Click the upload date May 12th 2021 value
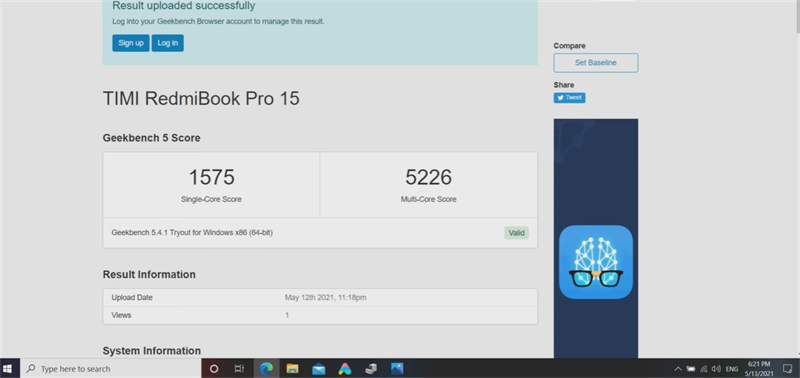The image size is (800, 378). 325,297
